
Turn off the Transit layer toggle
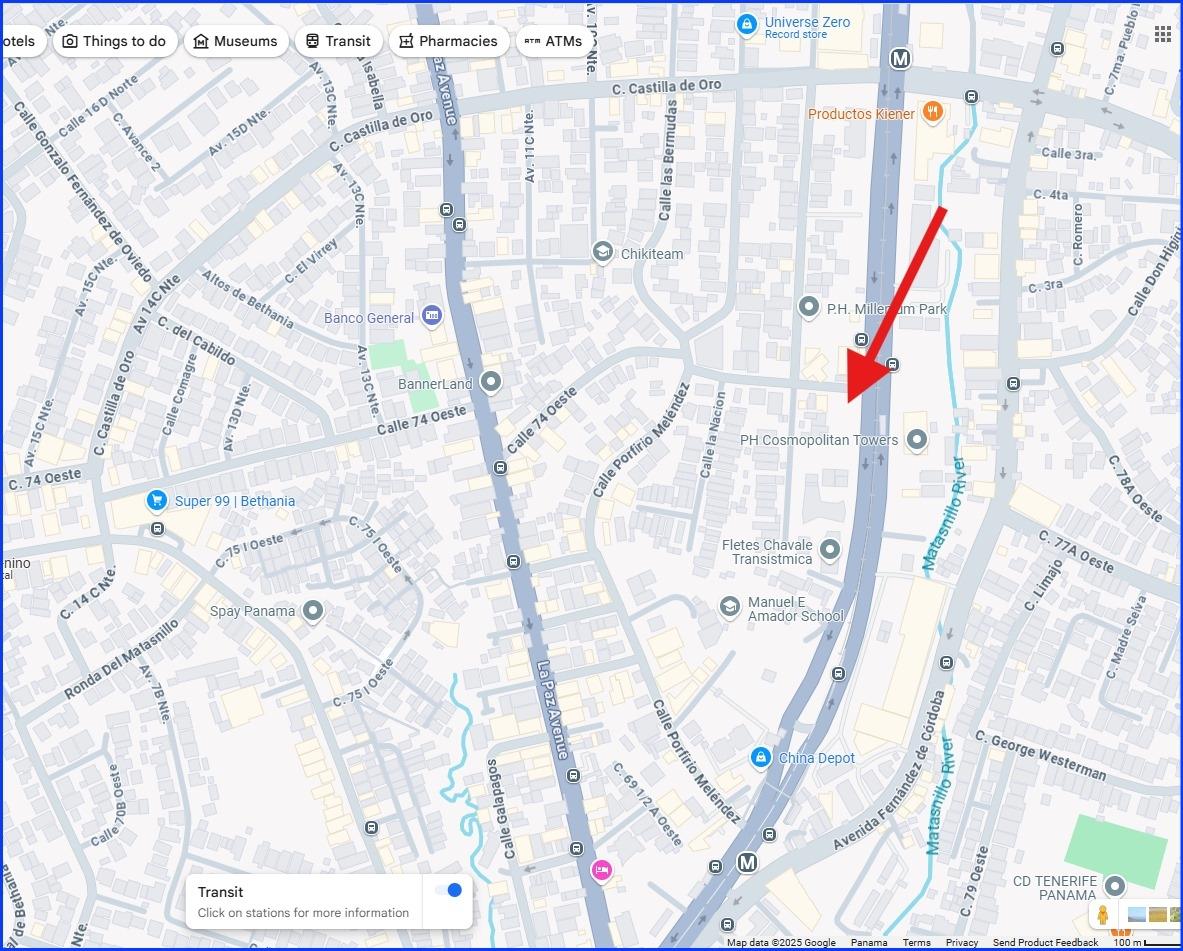pyautogui.click(x=448, y=890)
